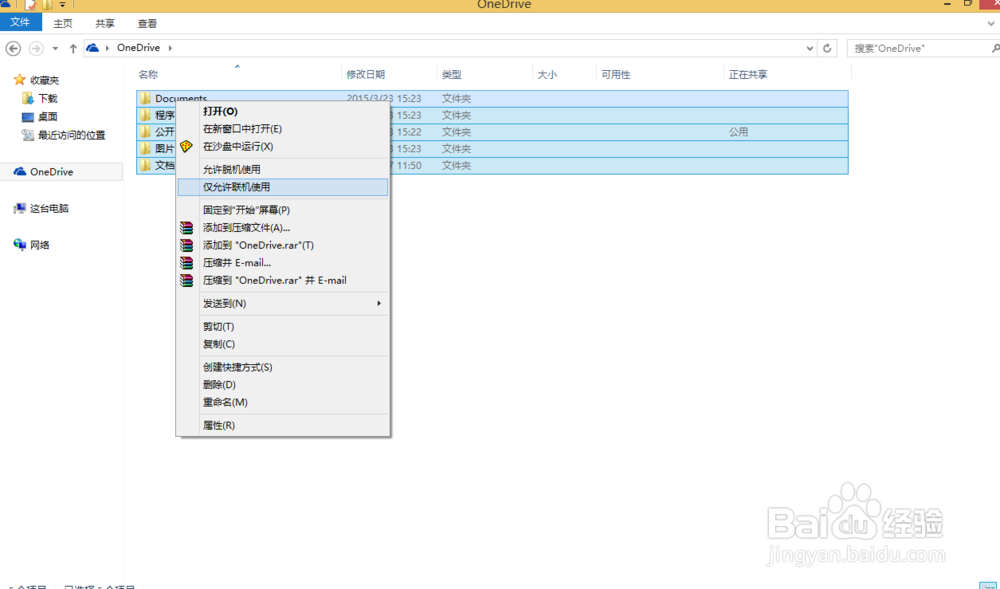The image size is (1000, 589).
Task: Choose 仅允许联机使用 from the context menu
Action: point(283,187)
